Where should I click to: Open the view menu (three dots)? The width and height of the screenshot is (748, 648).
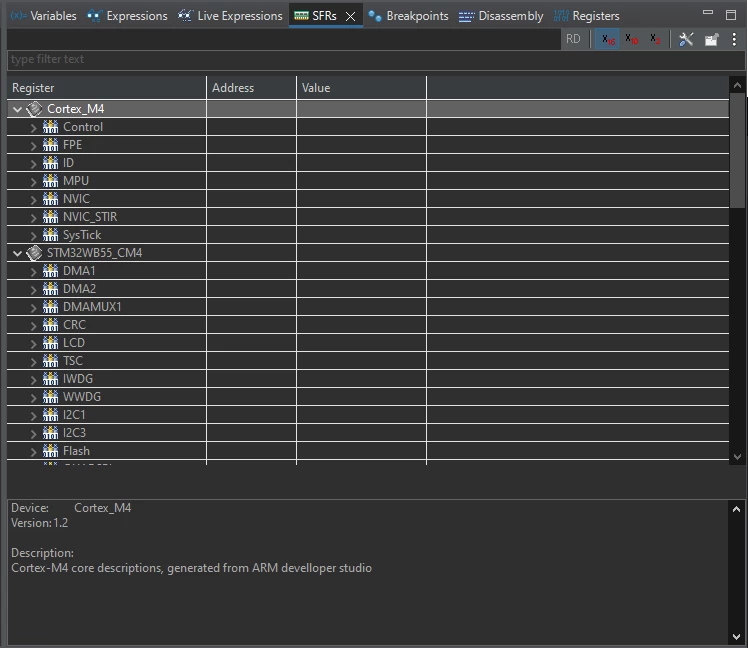734,39
